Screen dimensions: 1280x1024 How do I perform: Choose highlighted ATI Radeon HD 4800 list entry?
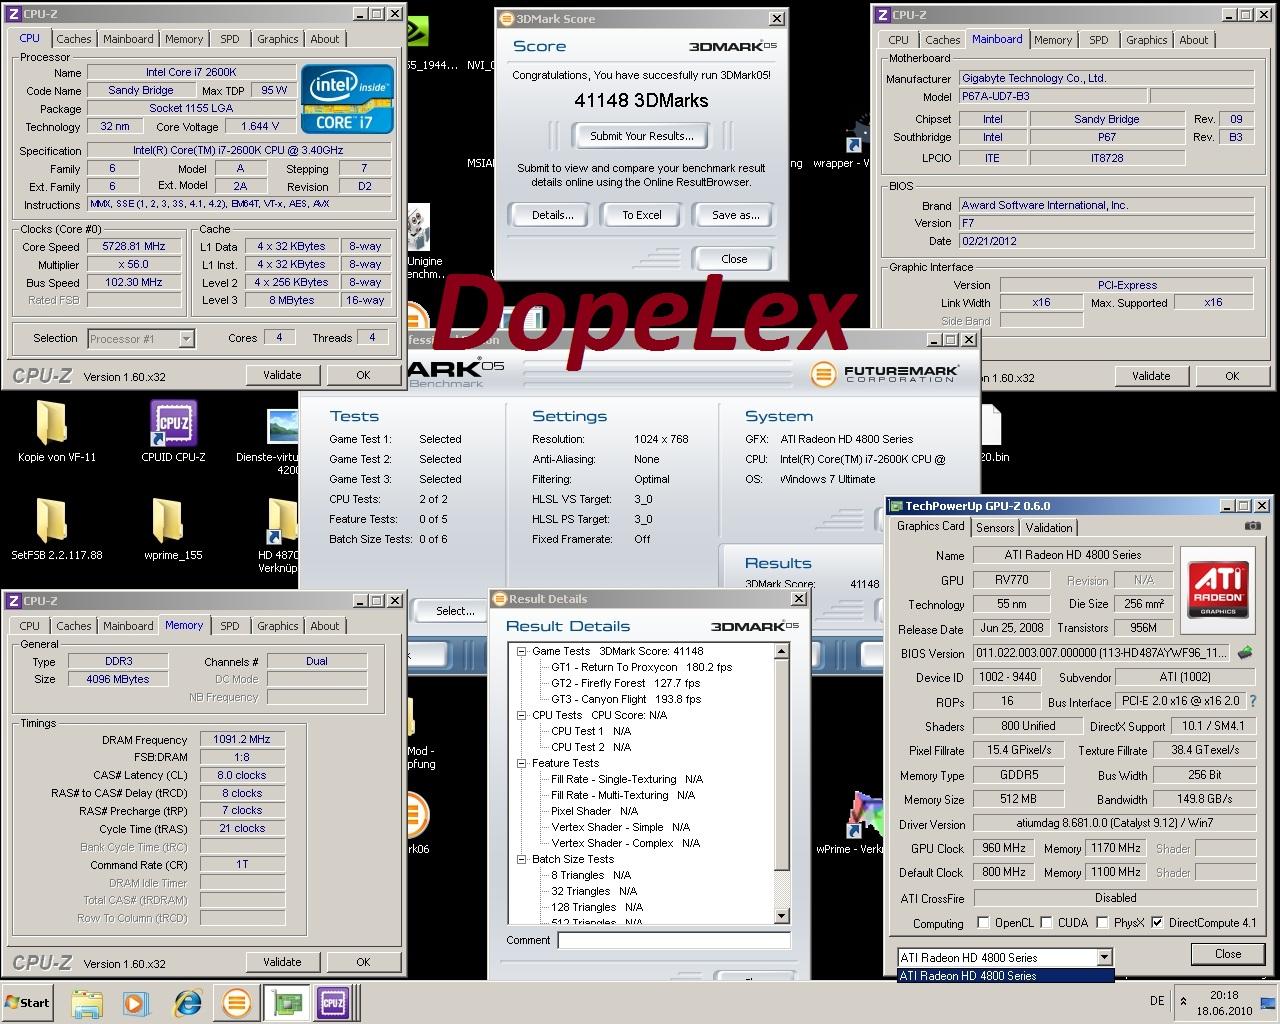point(1005,976)
